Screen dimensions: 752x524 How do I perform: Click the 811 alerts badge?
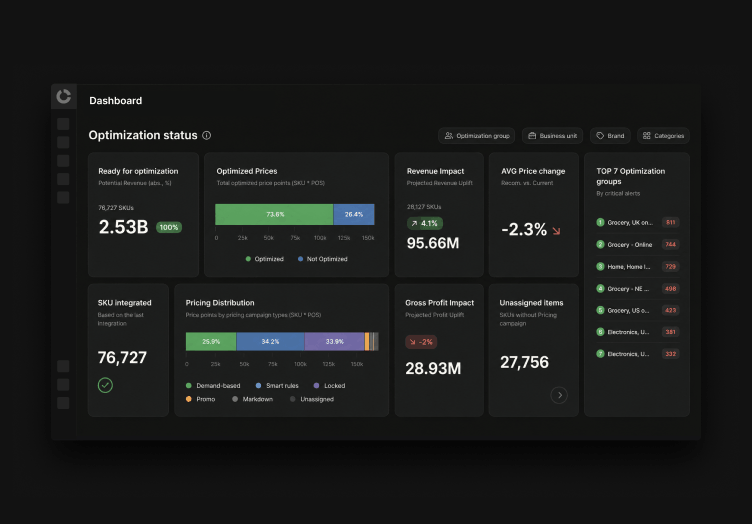tap(670, 222)
